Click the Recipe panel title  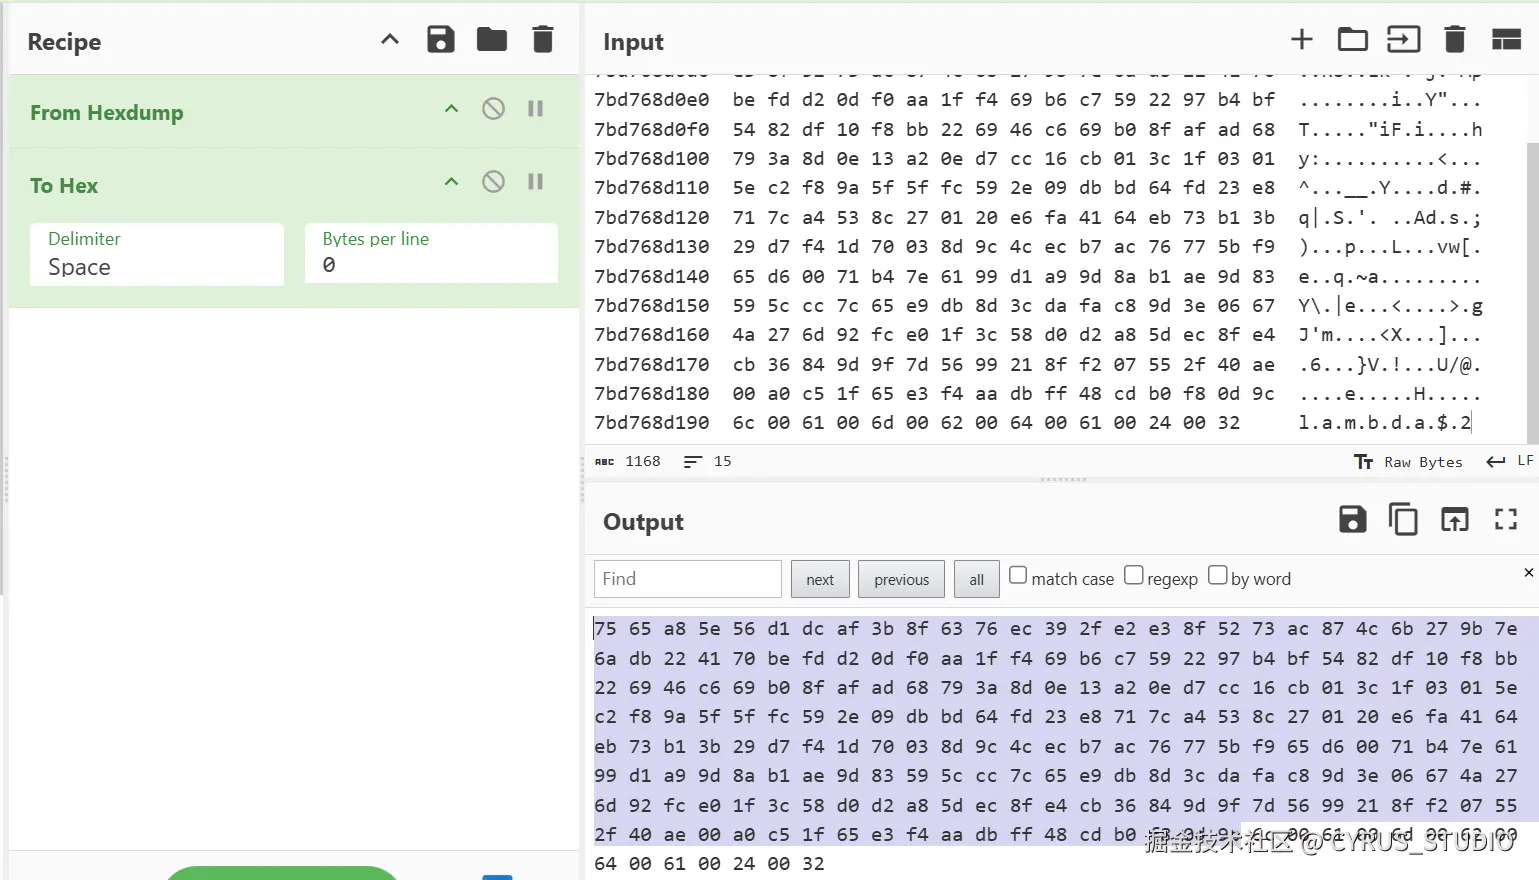point(64,42)
